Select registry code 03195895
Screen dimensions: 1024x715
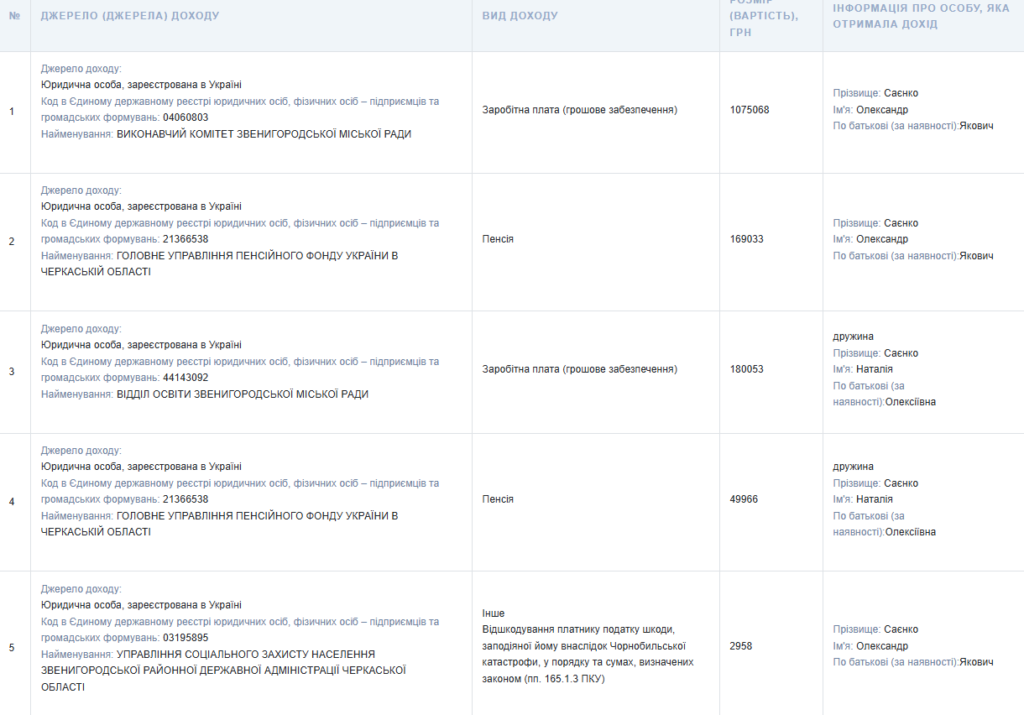point(185,638)
